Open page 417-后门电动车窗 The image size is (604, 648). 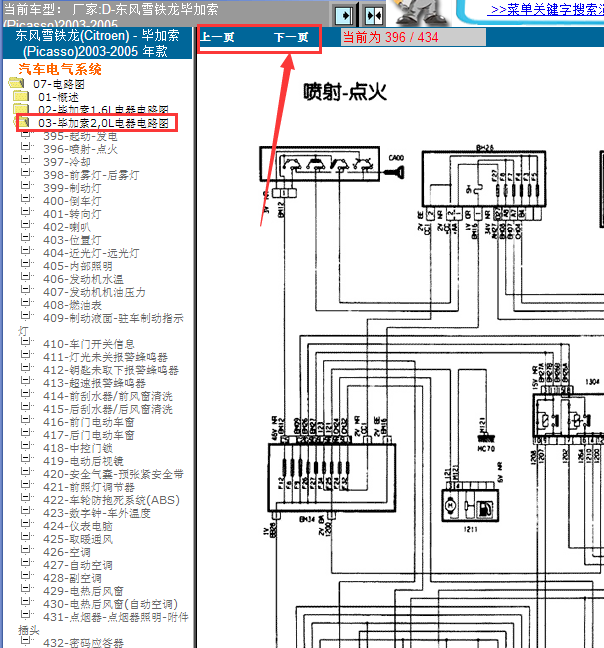pos(88,435)
